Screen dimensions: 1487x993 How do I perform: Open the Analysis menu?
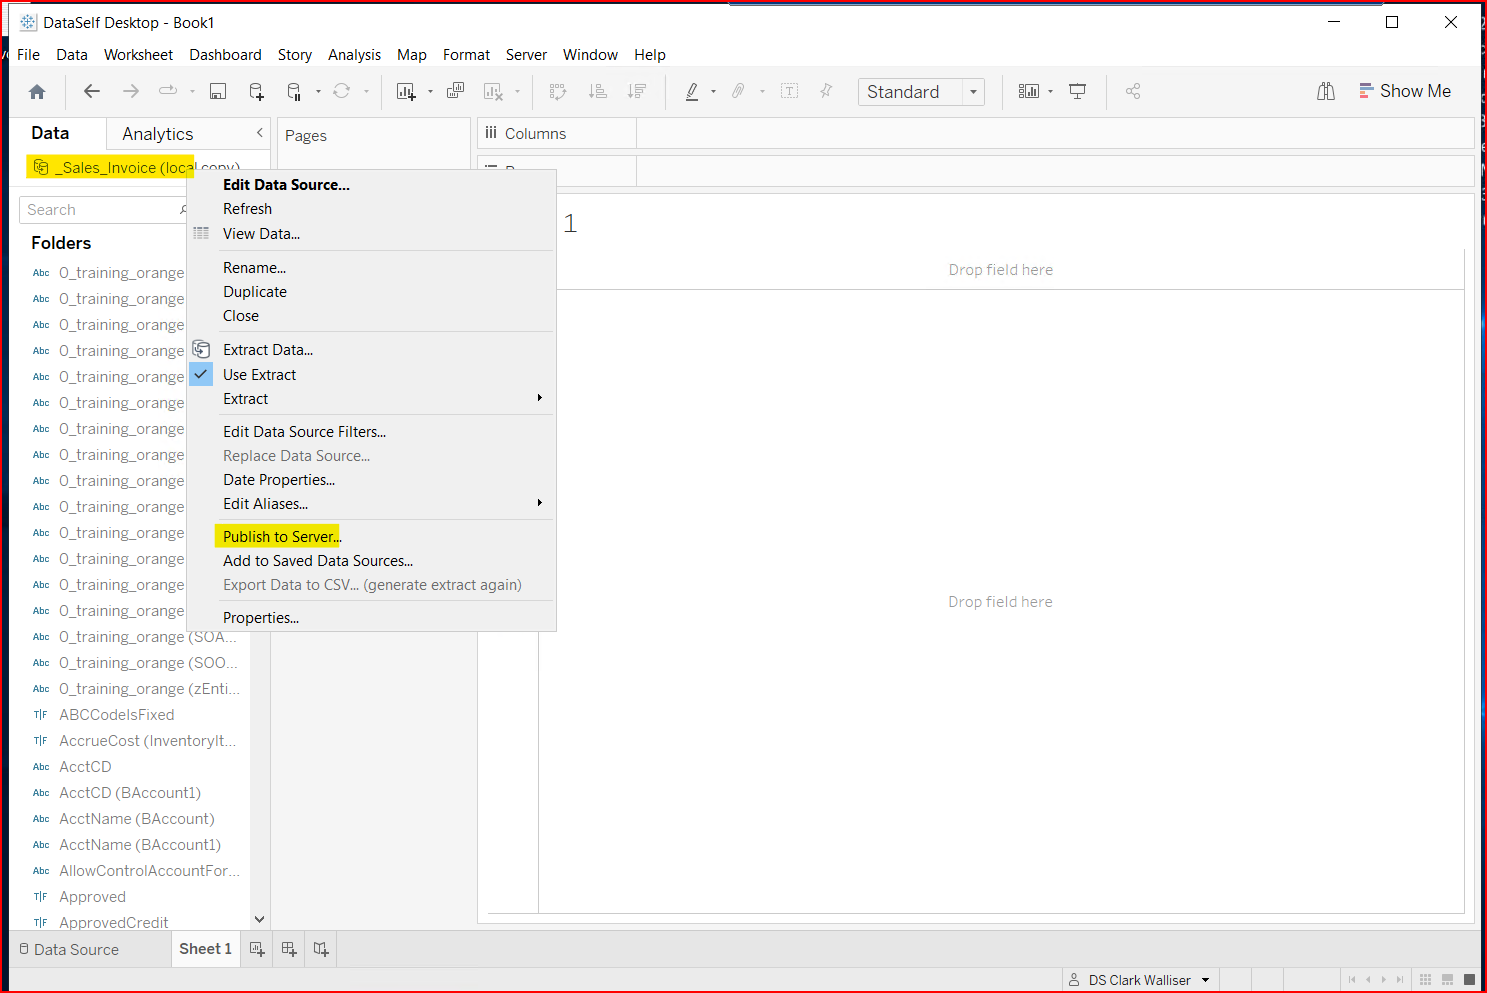pyautogui.click(x=354, y=55)
